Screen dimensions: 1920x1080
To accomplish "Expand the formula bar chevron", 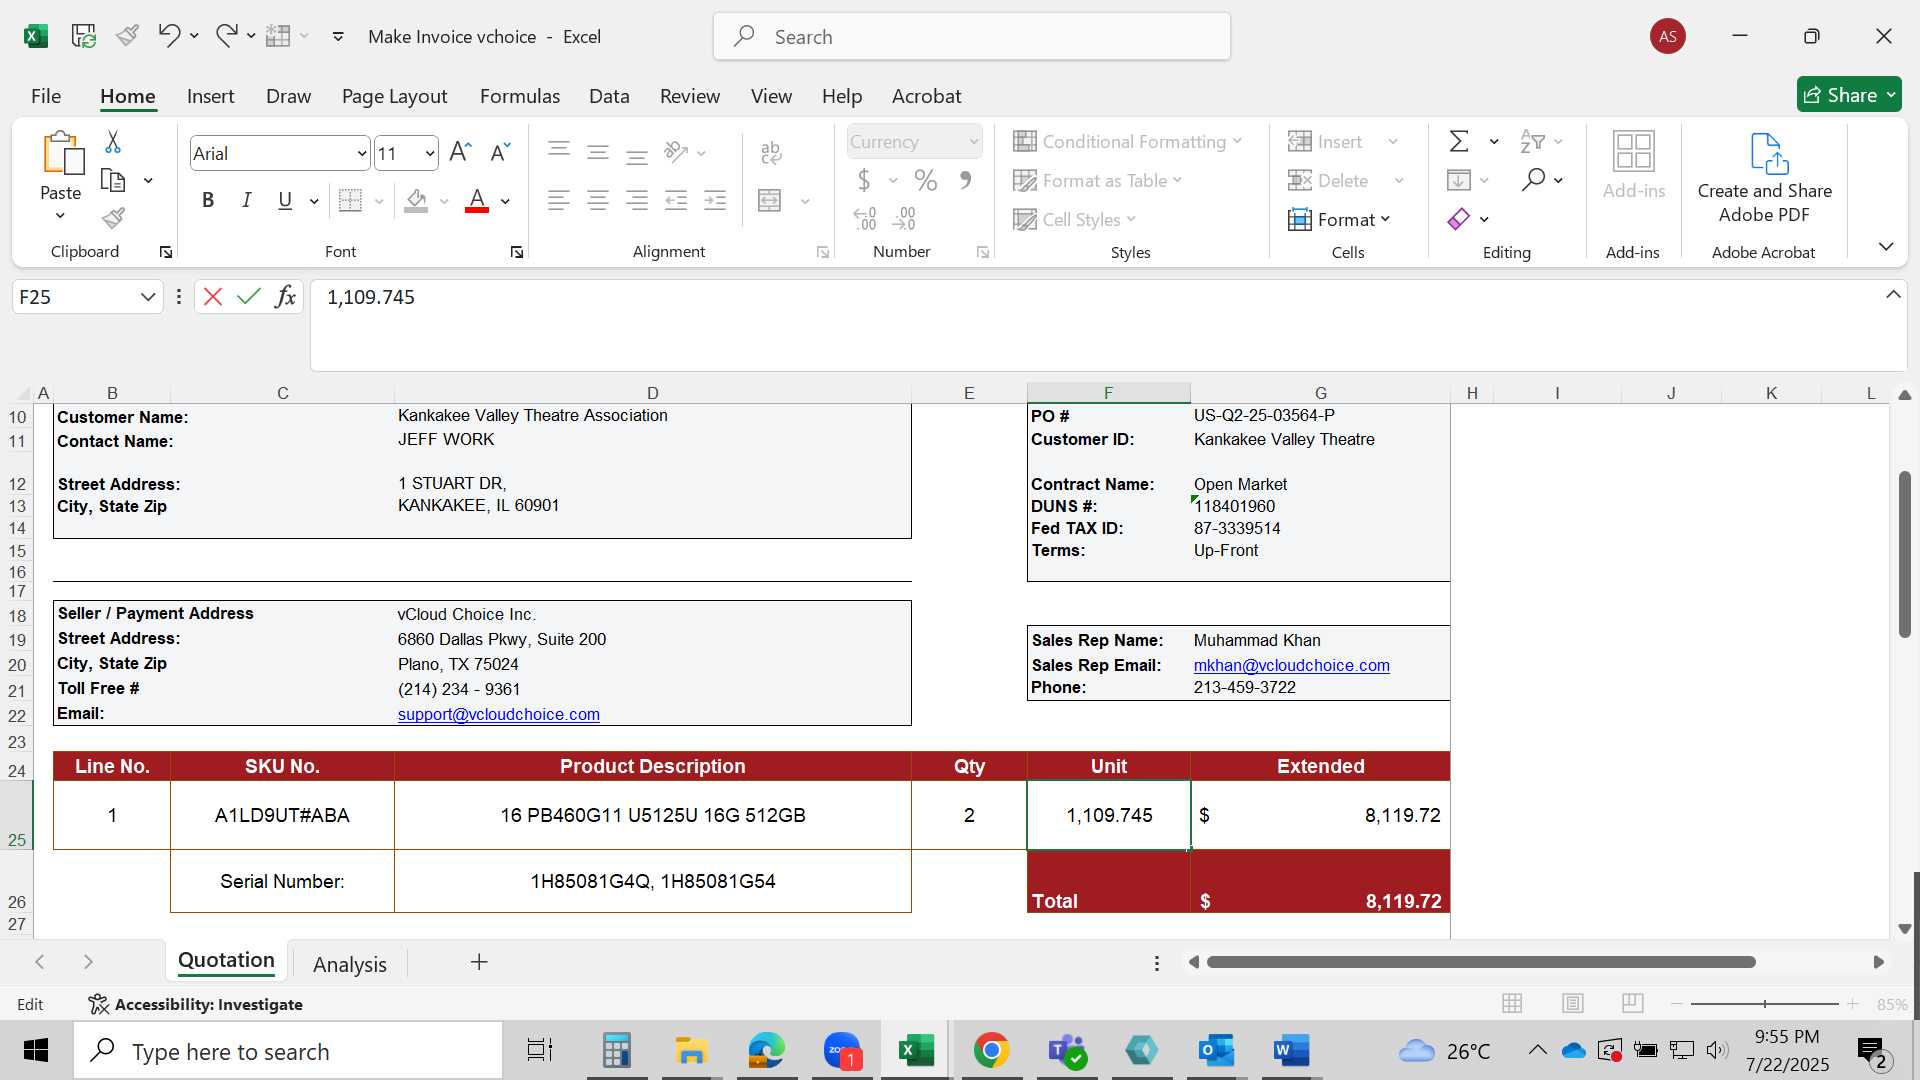I will tap(1893, 295).
